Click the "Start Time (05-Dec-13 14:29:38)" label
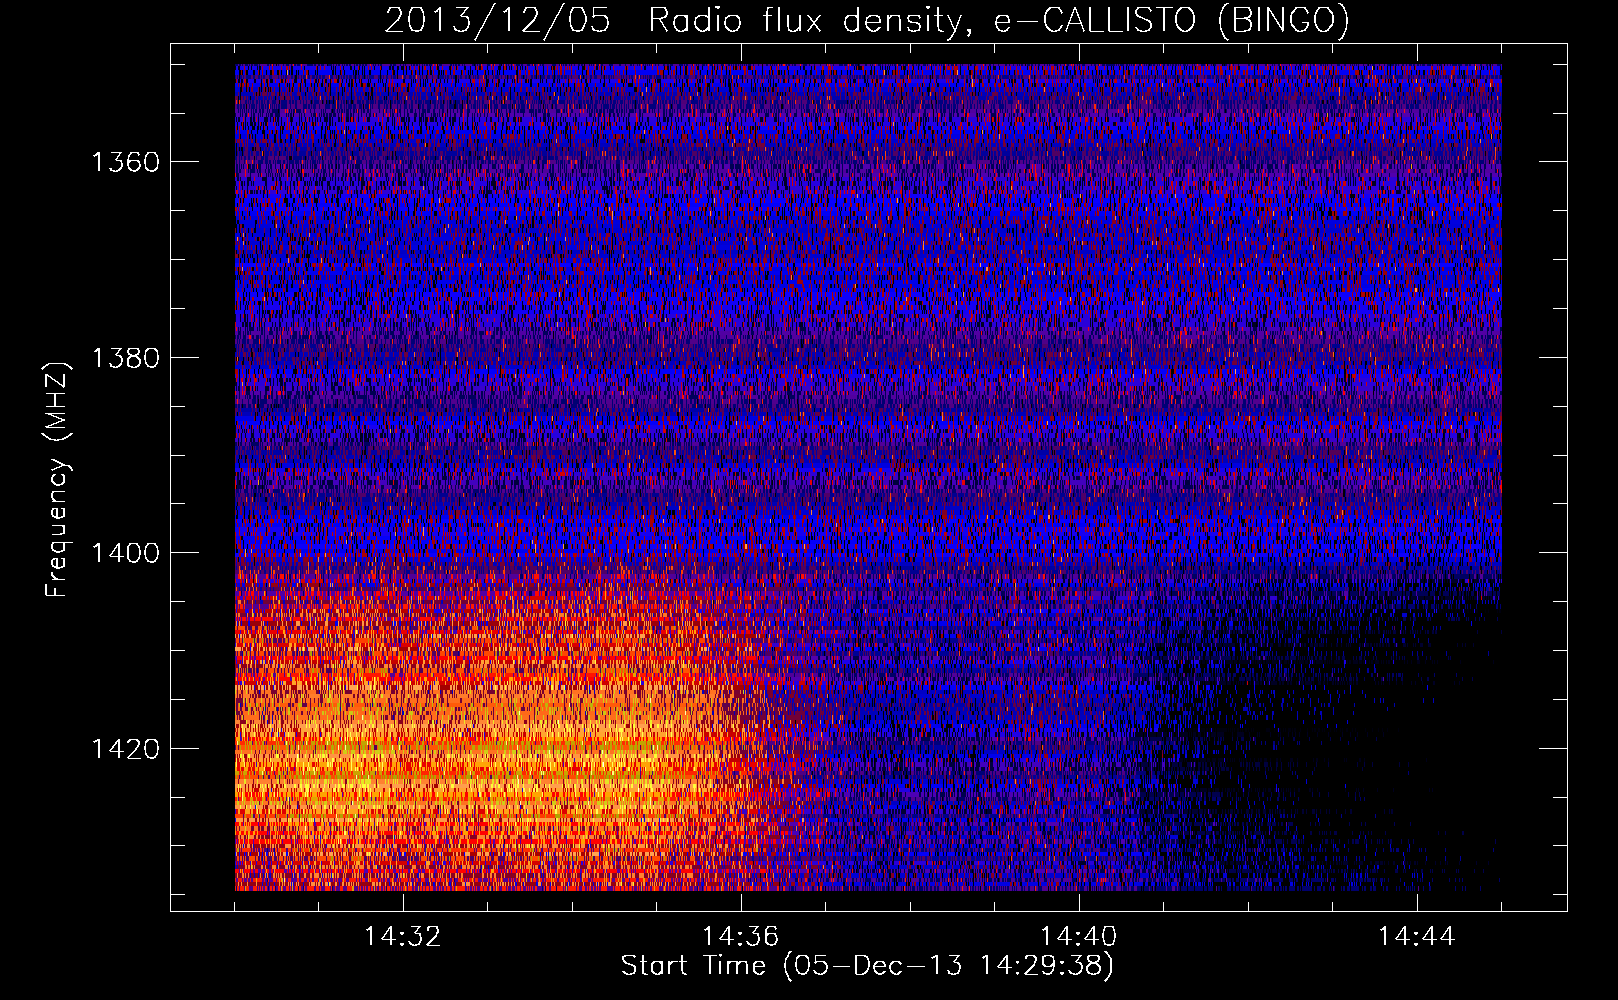 (x=867, y=966)
